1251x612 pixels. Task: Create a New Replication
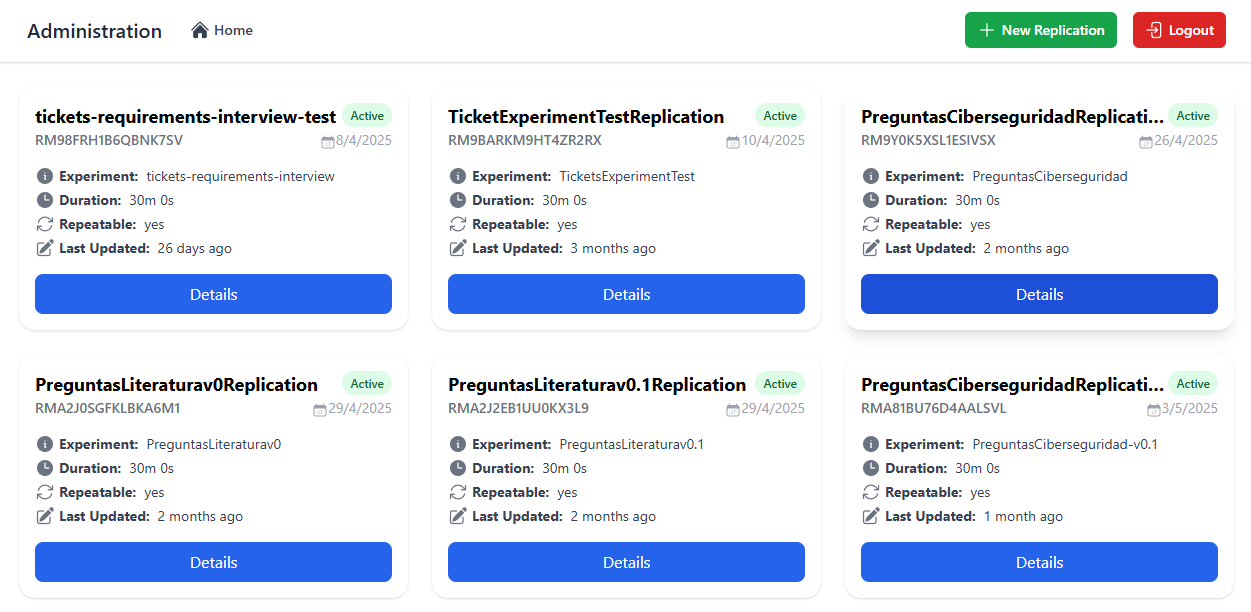coord(1041,30)
